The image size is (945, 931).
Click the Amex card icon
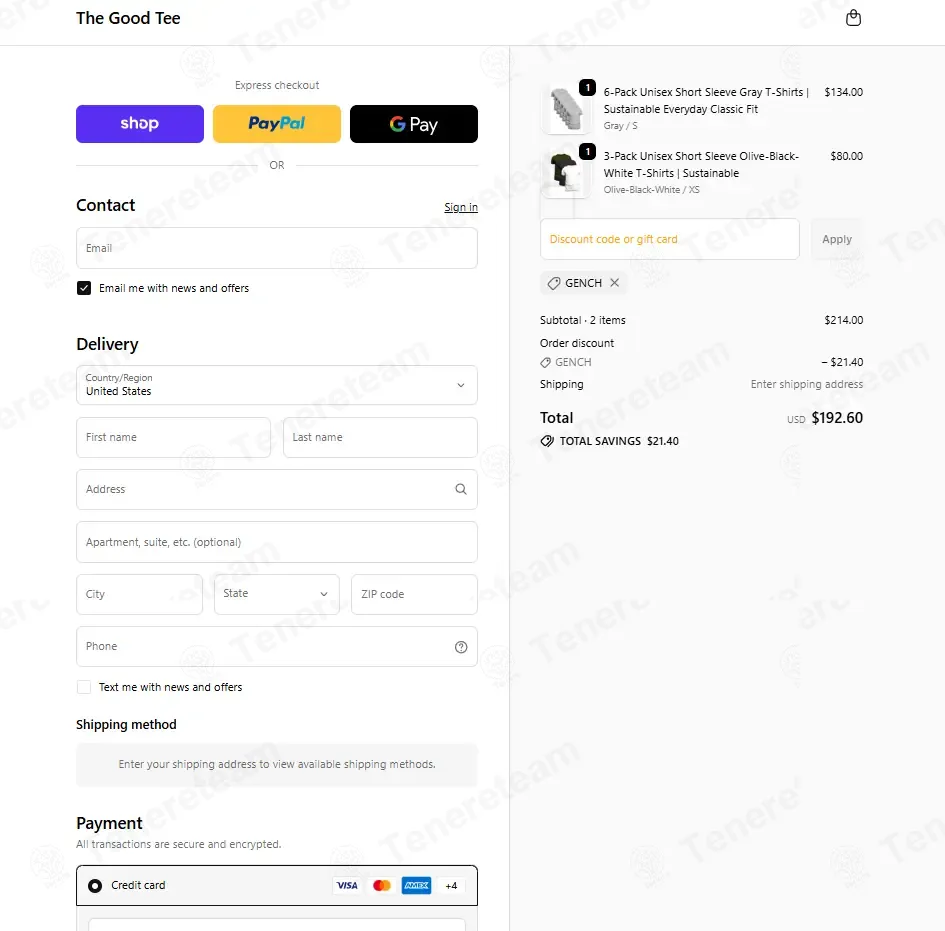point(415,885)
